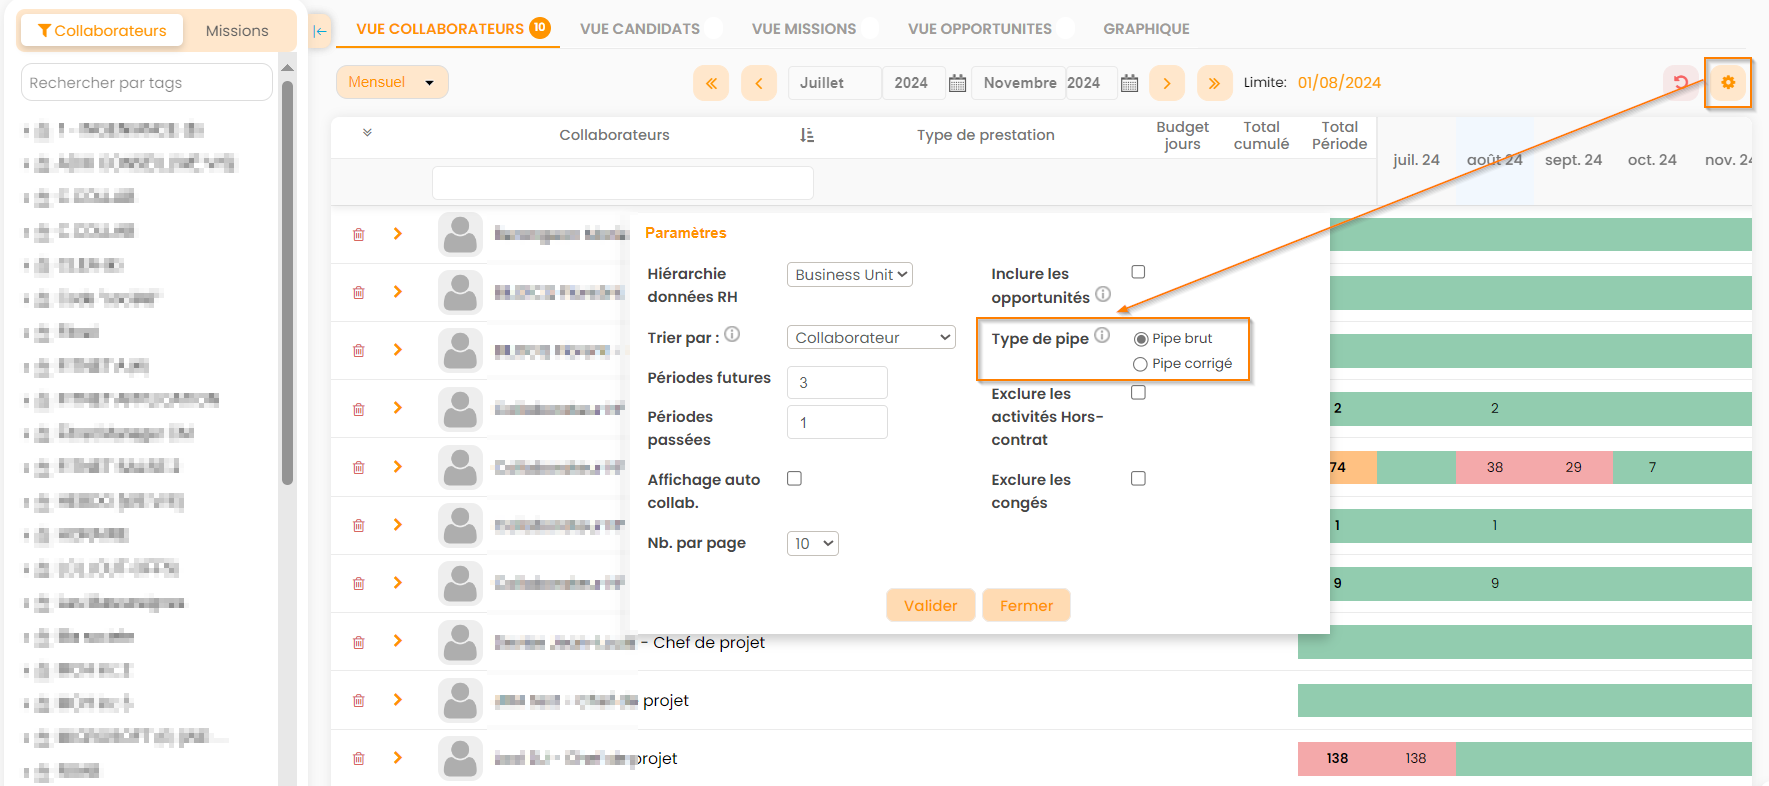Toggle the Affichage auto collab. checkbox
The image size is (1769, 786).
click(x=794, y=479)
